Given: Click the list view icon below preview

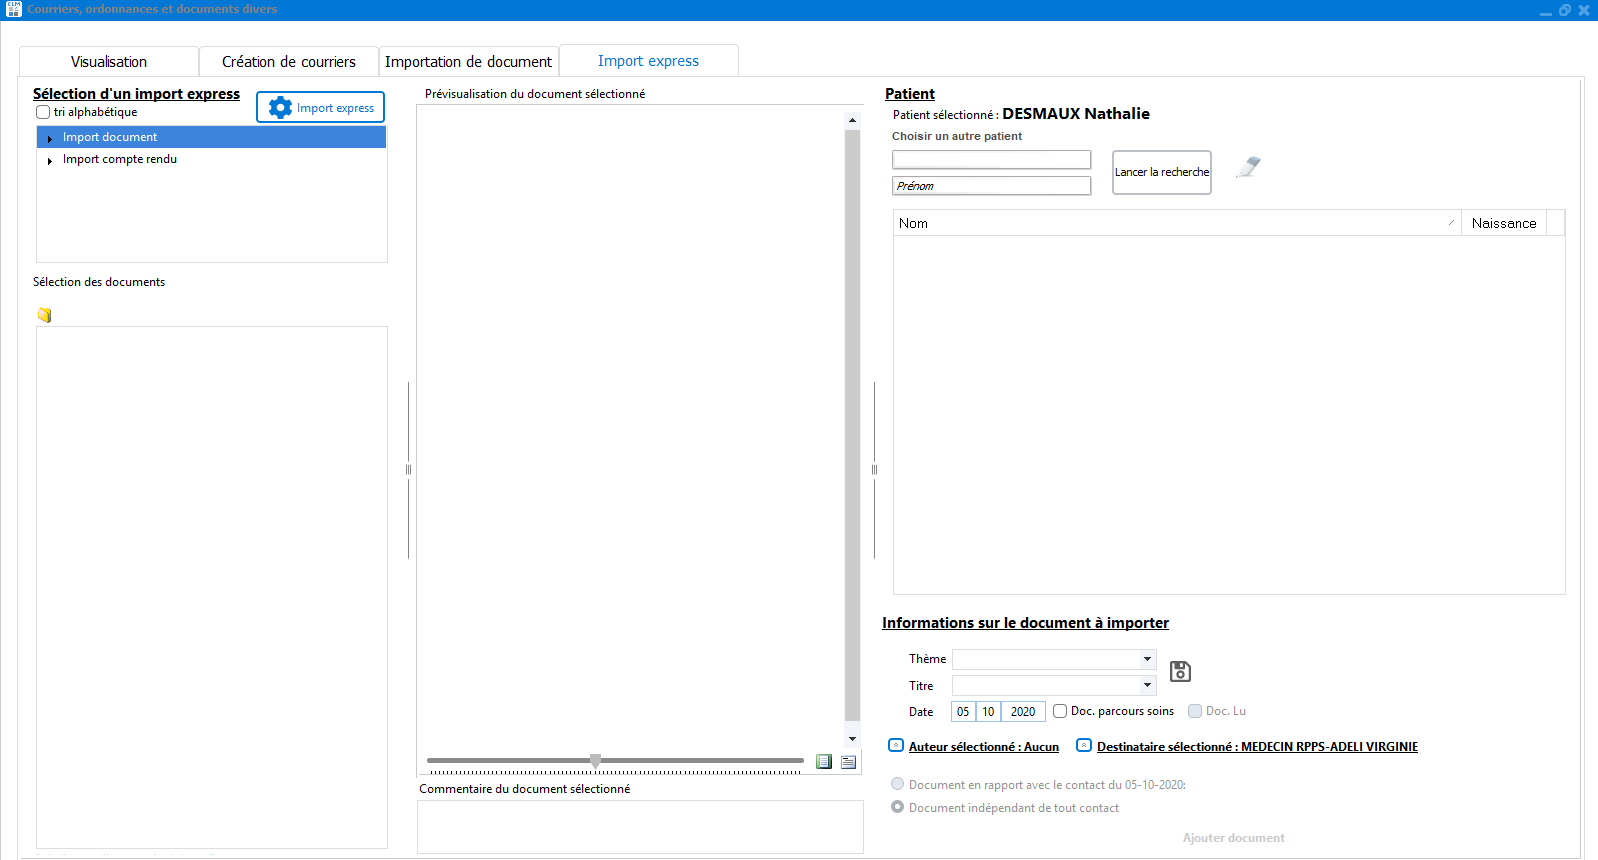Looking at the screenshot, I should pyautogui.click(x=848, y=762).
